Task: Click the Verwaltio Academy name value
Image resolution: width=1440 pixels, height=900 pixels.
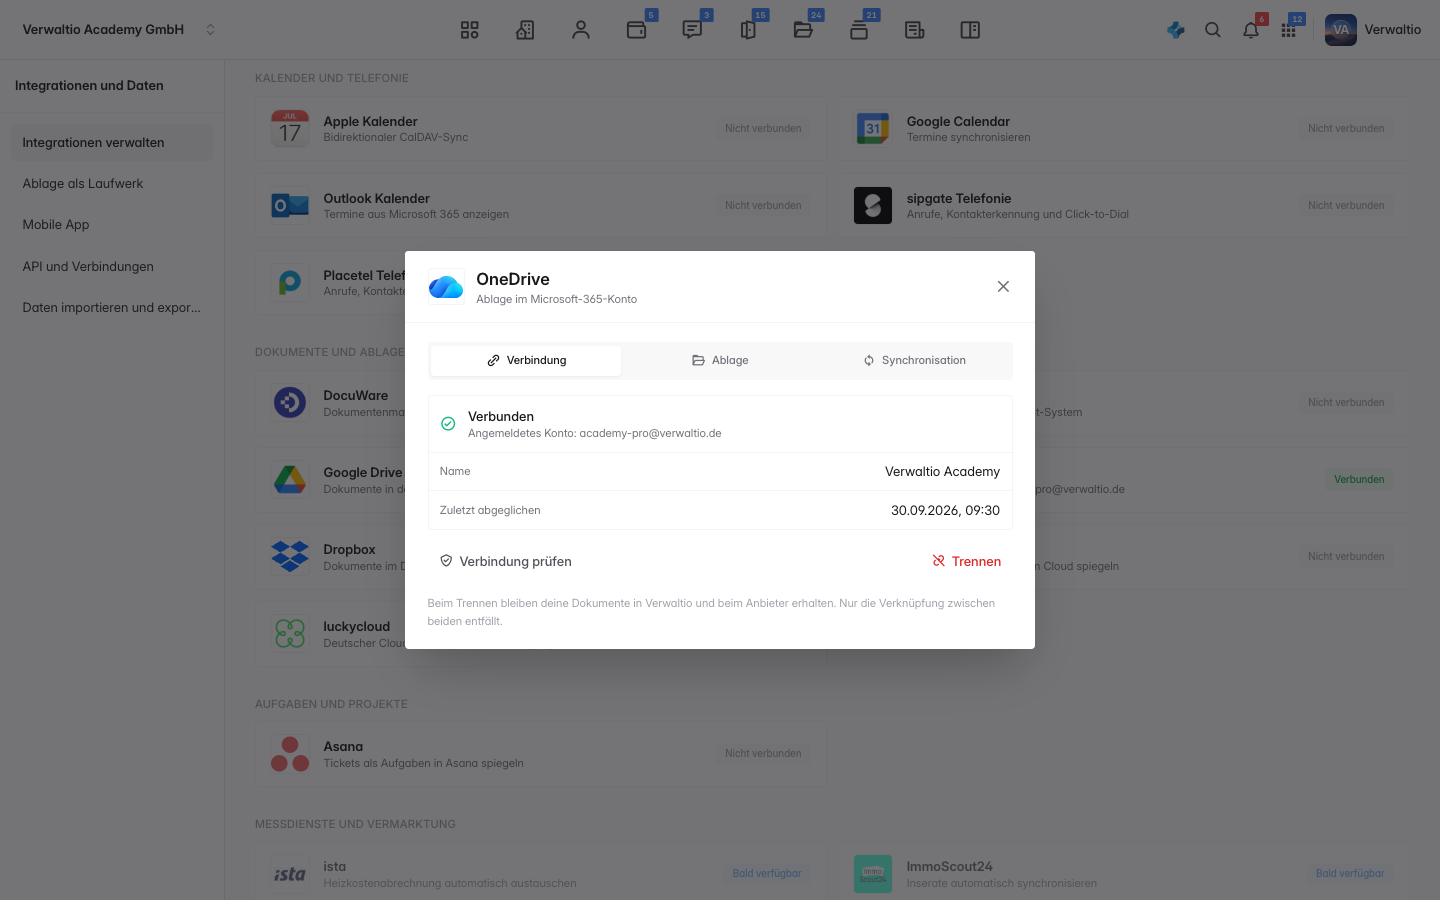Action: click(x=942, y=471)
